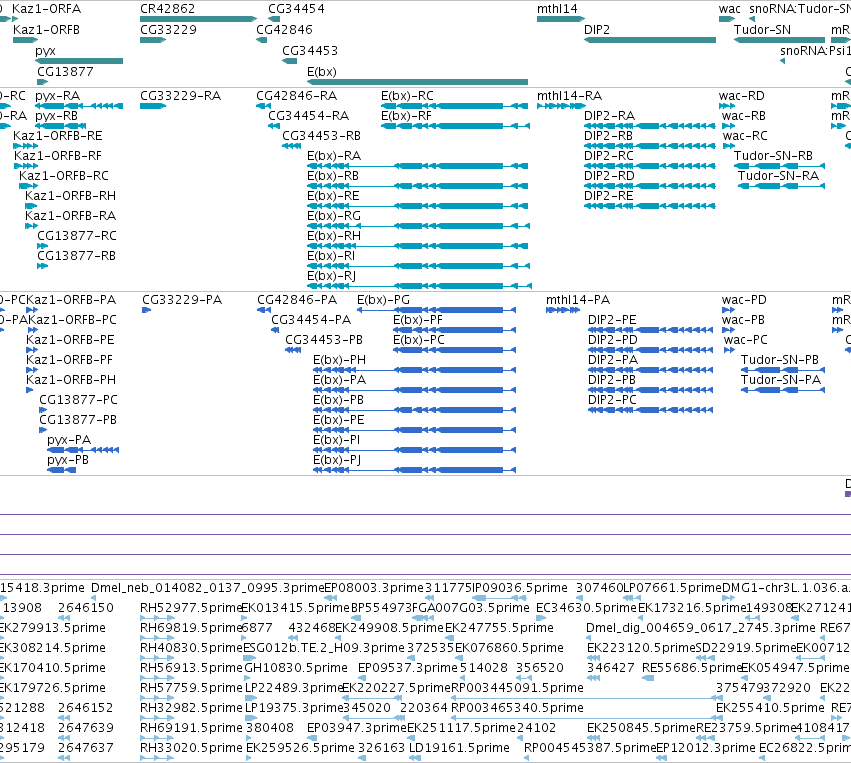Open protein mthl14-PA
The height and width of the screenshot is (763, 851).
tap(578, 300)
